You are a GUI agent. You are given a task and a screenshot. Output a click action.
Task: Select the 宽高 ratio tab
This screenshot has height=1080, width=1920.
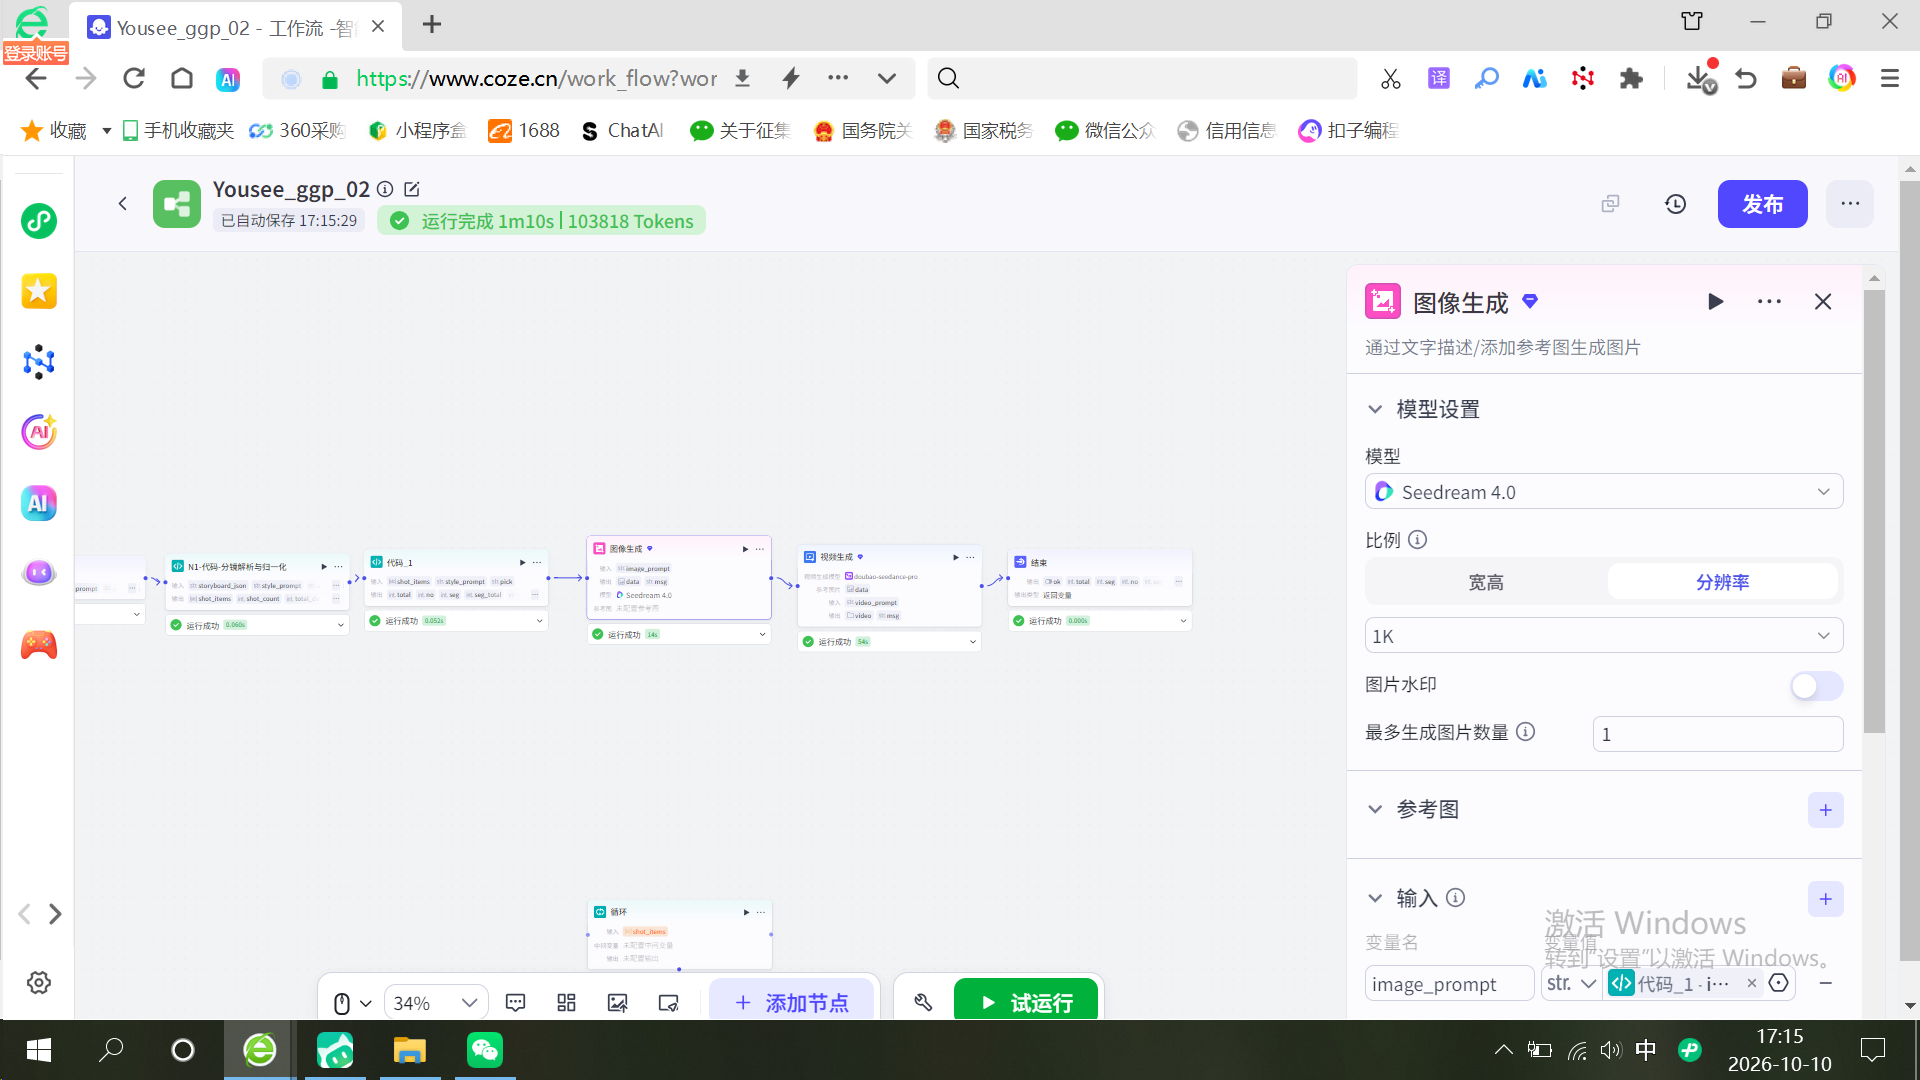click(1486, 582)
